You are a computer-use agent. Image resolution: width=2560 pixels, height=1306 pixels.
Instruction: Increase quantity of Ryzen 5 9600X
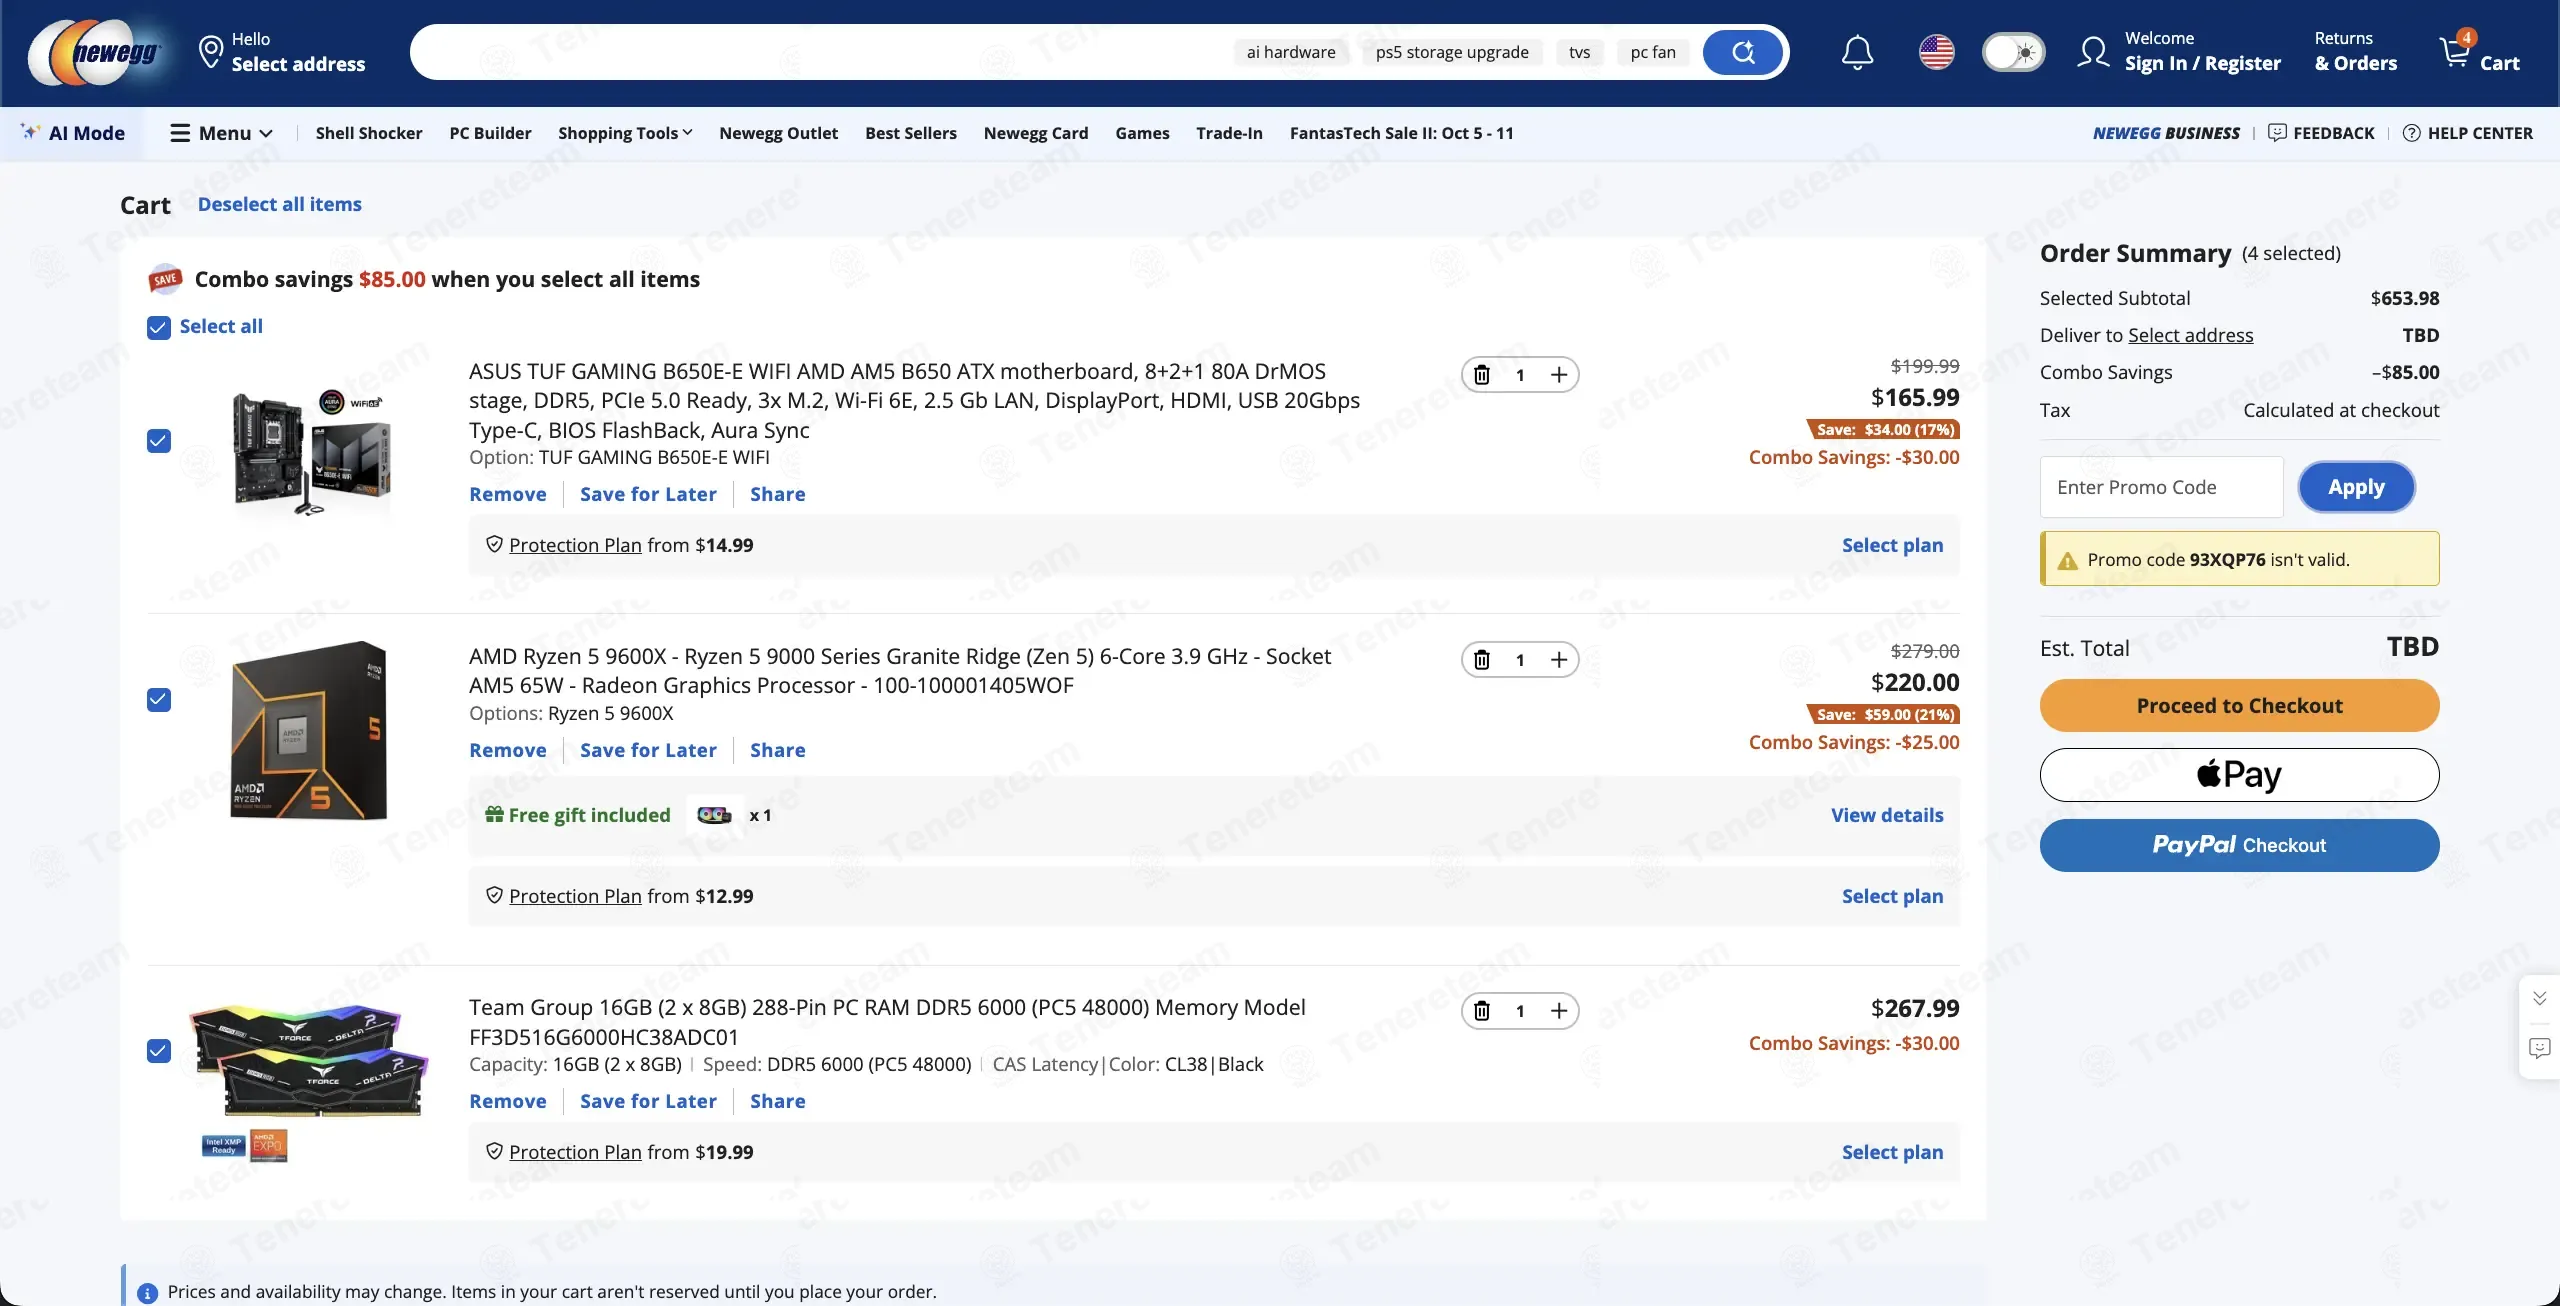(1558, 660)
